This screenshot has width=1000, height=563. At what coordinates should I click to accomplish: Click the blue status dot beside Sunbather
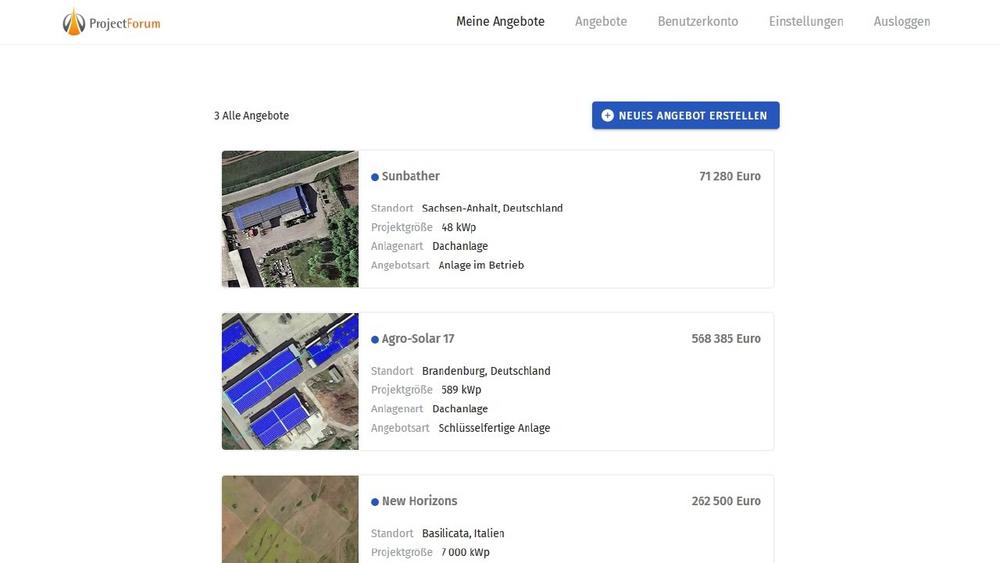click(x=375, y=177)
